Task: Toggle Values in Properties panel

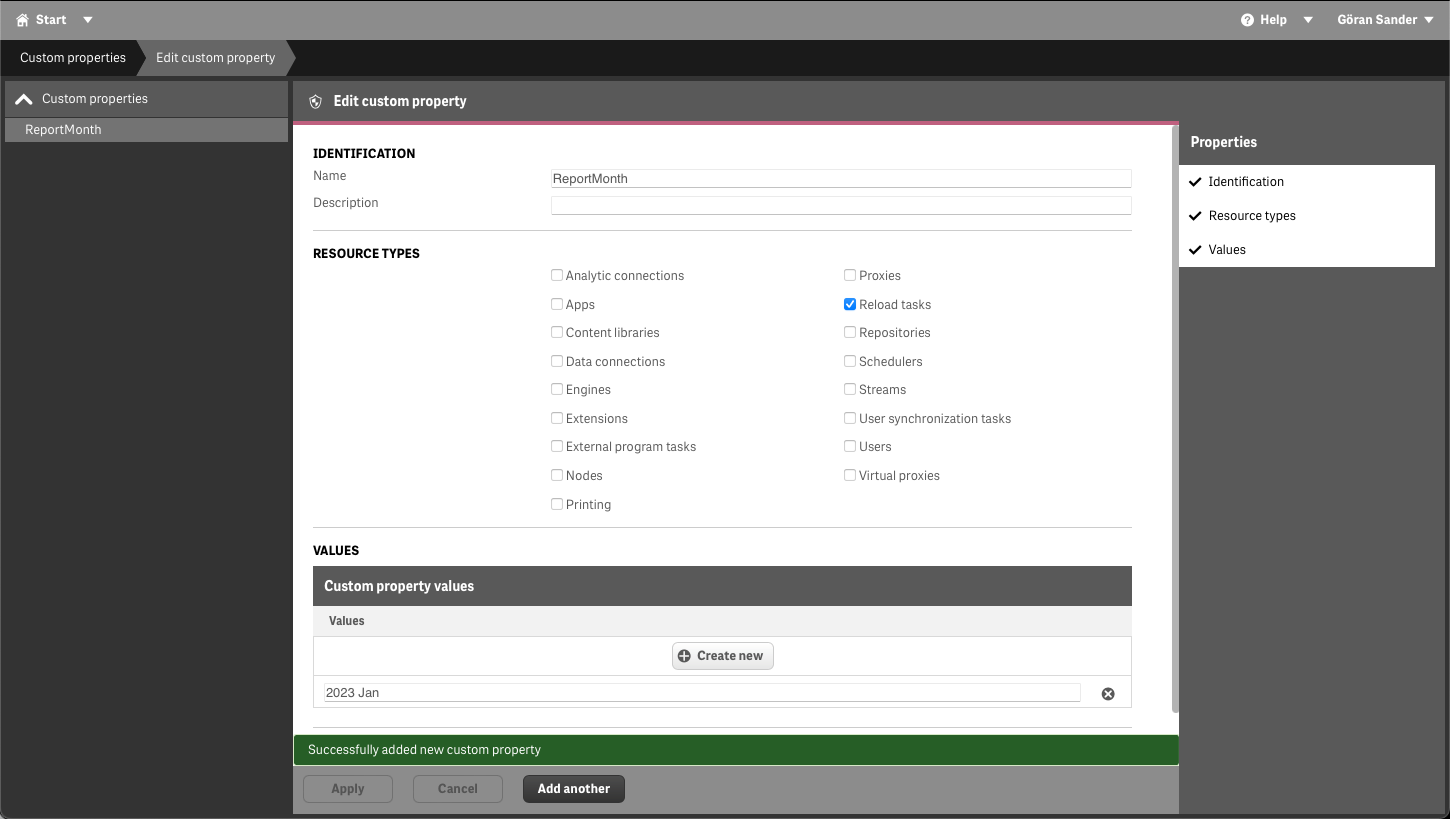Action: [1307, 250]
